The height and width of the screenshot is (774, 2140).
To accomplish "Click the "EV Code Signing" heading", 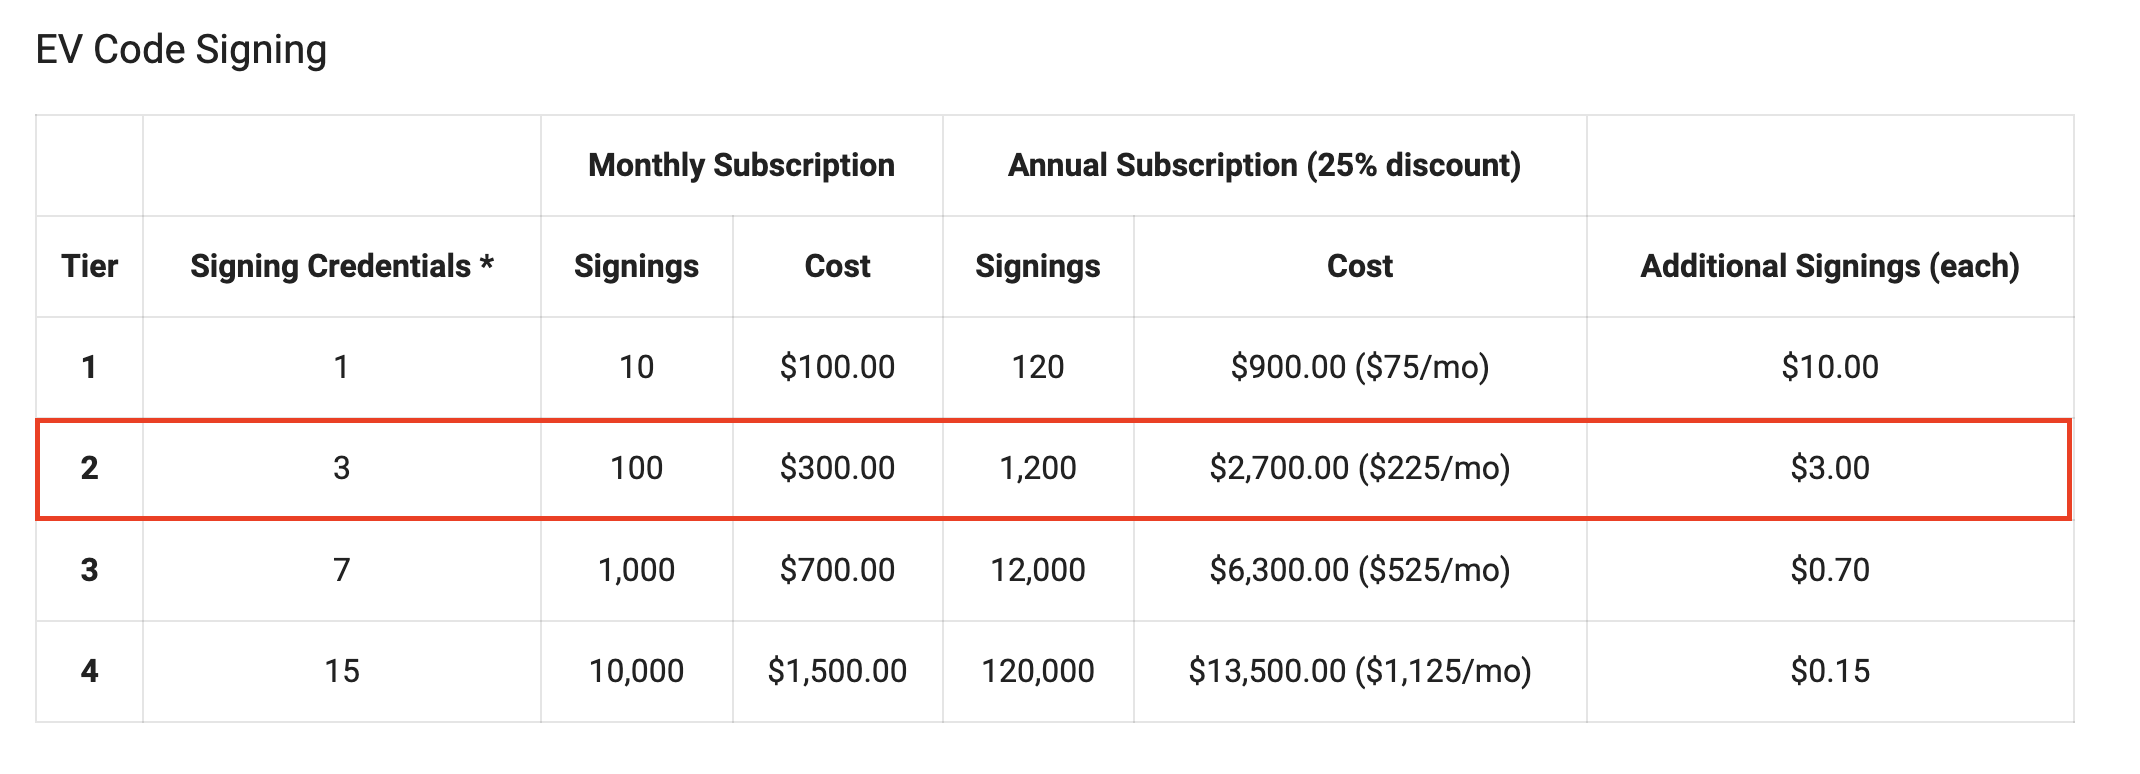I will [x=181, y=50].
